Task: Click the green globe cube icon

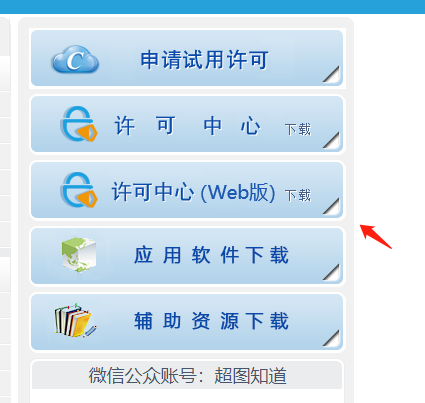Action: 79,254
